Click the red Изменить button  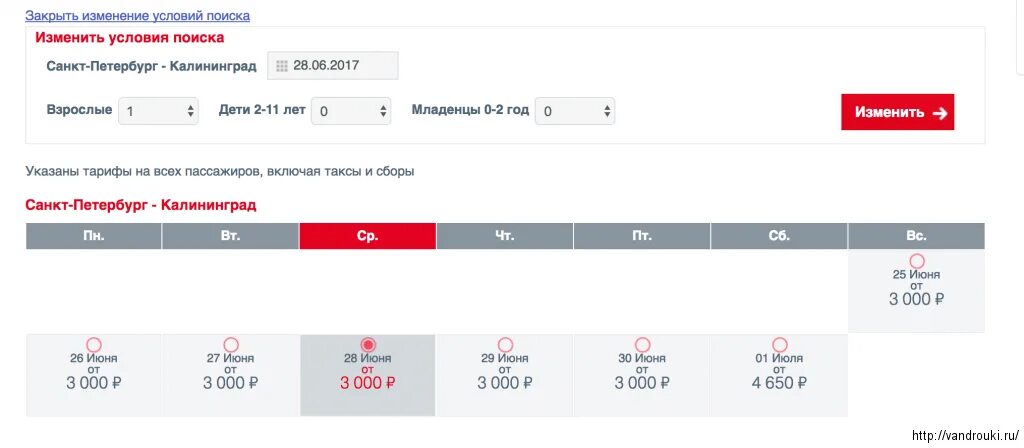(897, 112)
